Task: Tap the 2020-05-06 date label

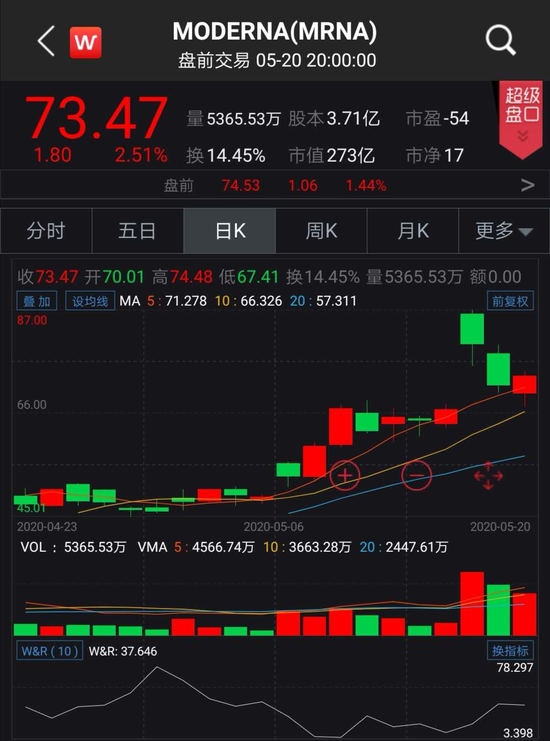Action: coord(274,526)
